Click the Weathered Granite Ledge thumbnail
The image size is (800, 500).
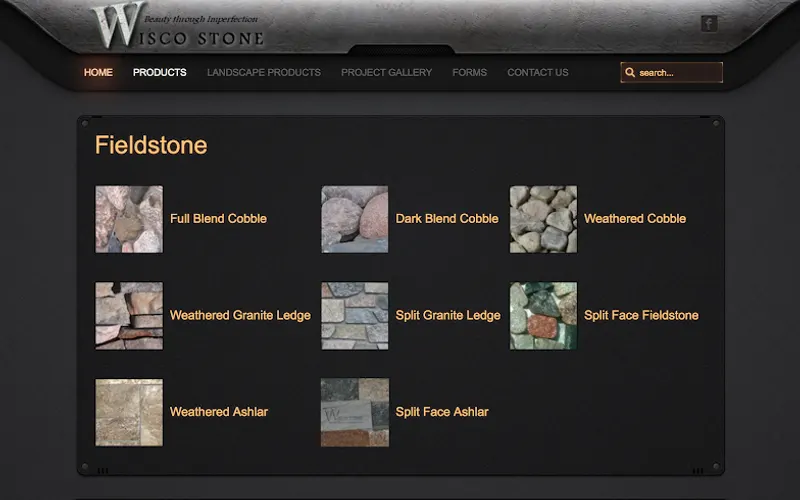click(129, 316)
